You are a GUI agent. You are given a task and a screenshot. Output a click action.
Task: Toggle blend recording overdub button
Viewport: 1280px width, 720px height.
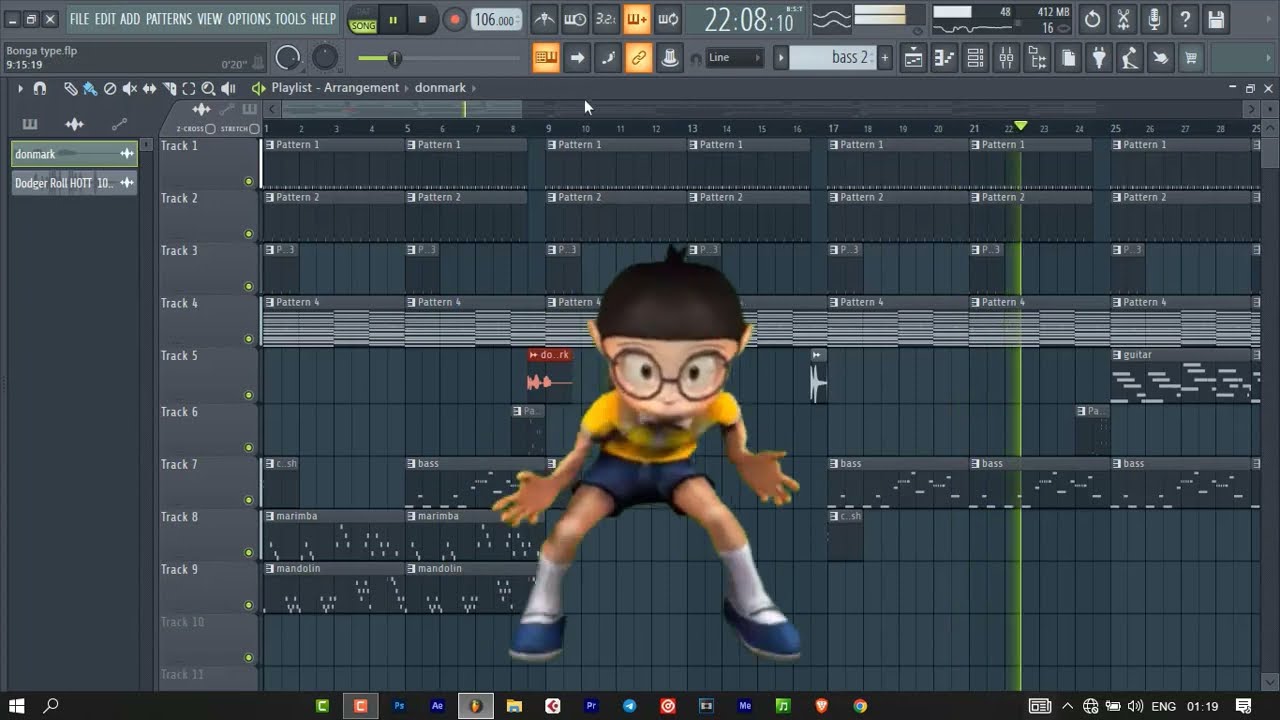pos(637,19)
